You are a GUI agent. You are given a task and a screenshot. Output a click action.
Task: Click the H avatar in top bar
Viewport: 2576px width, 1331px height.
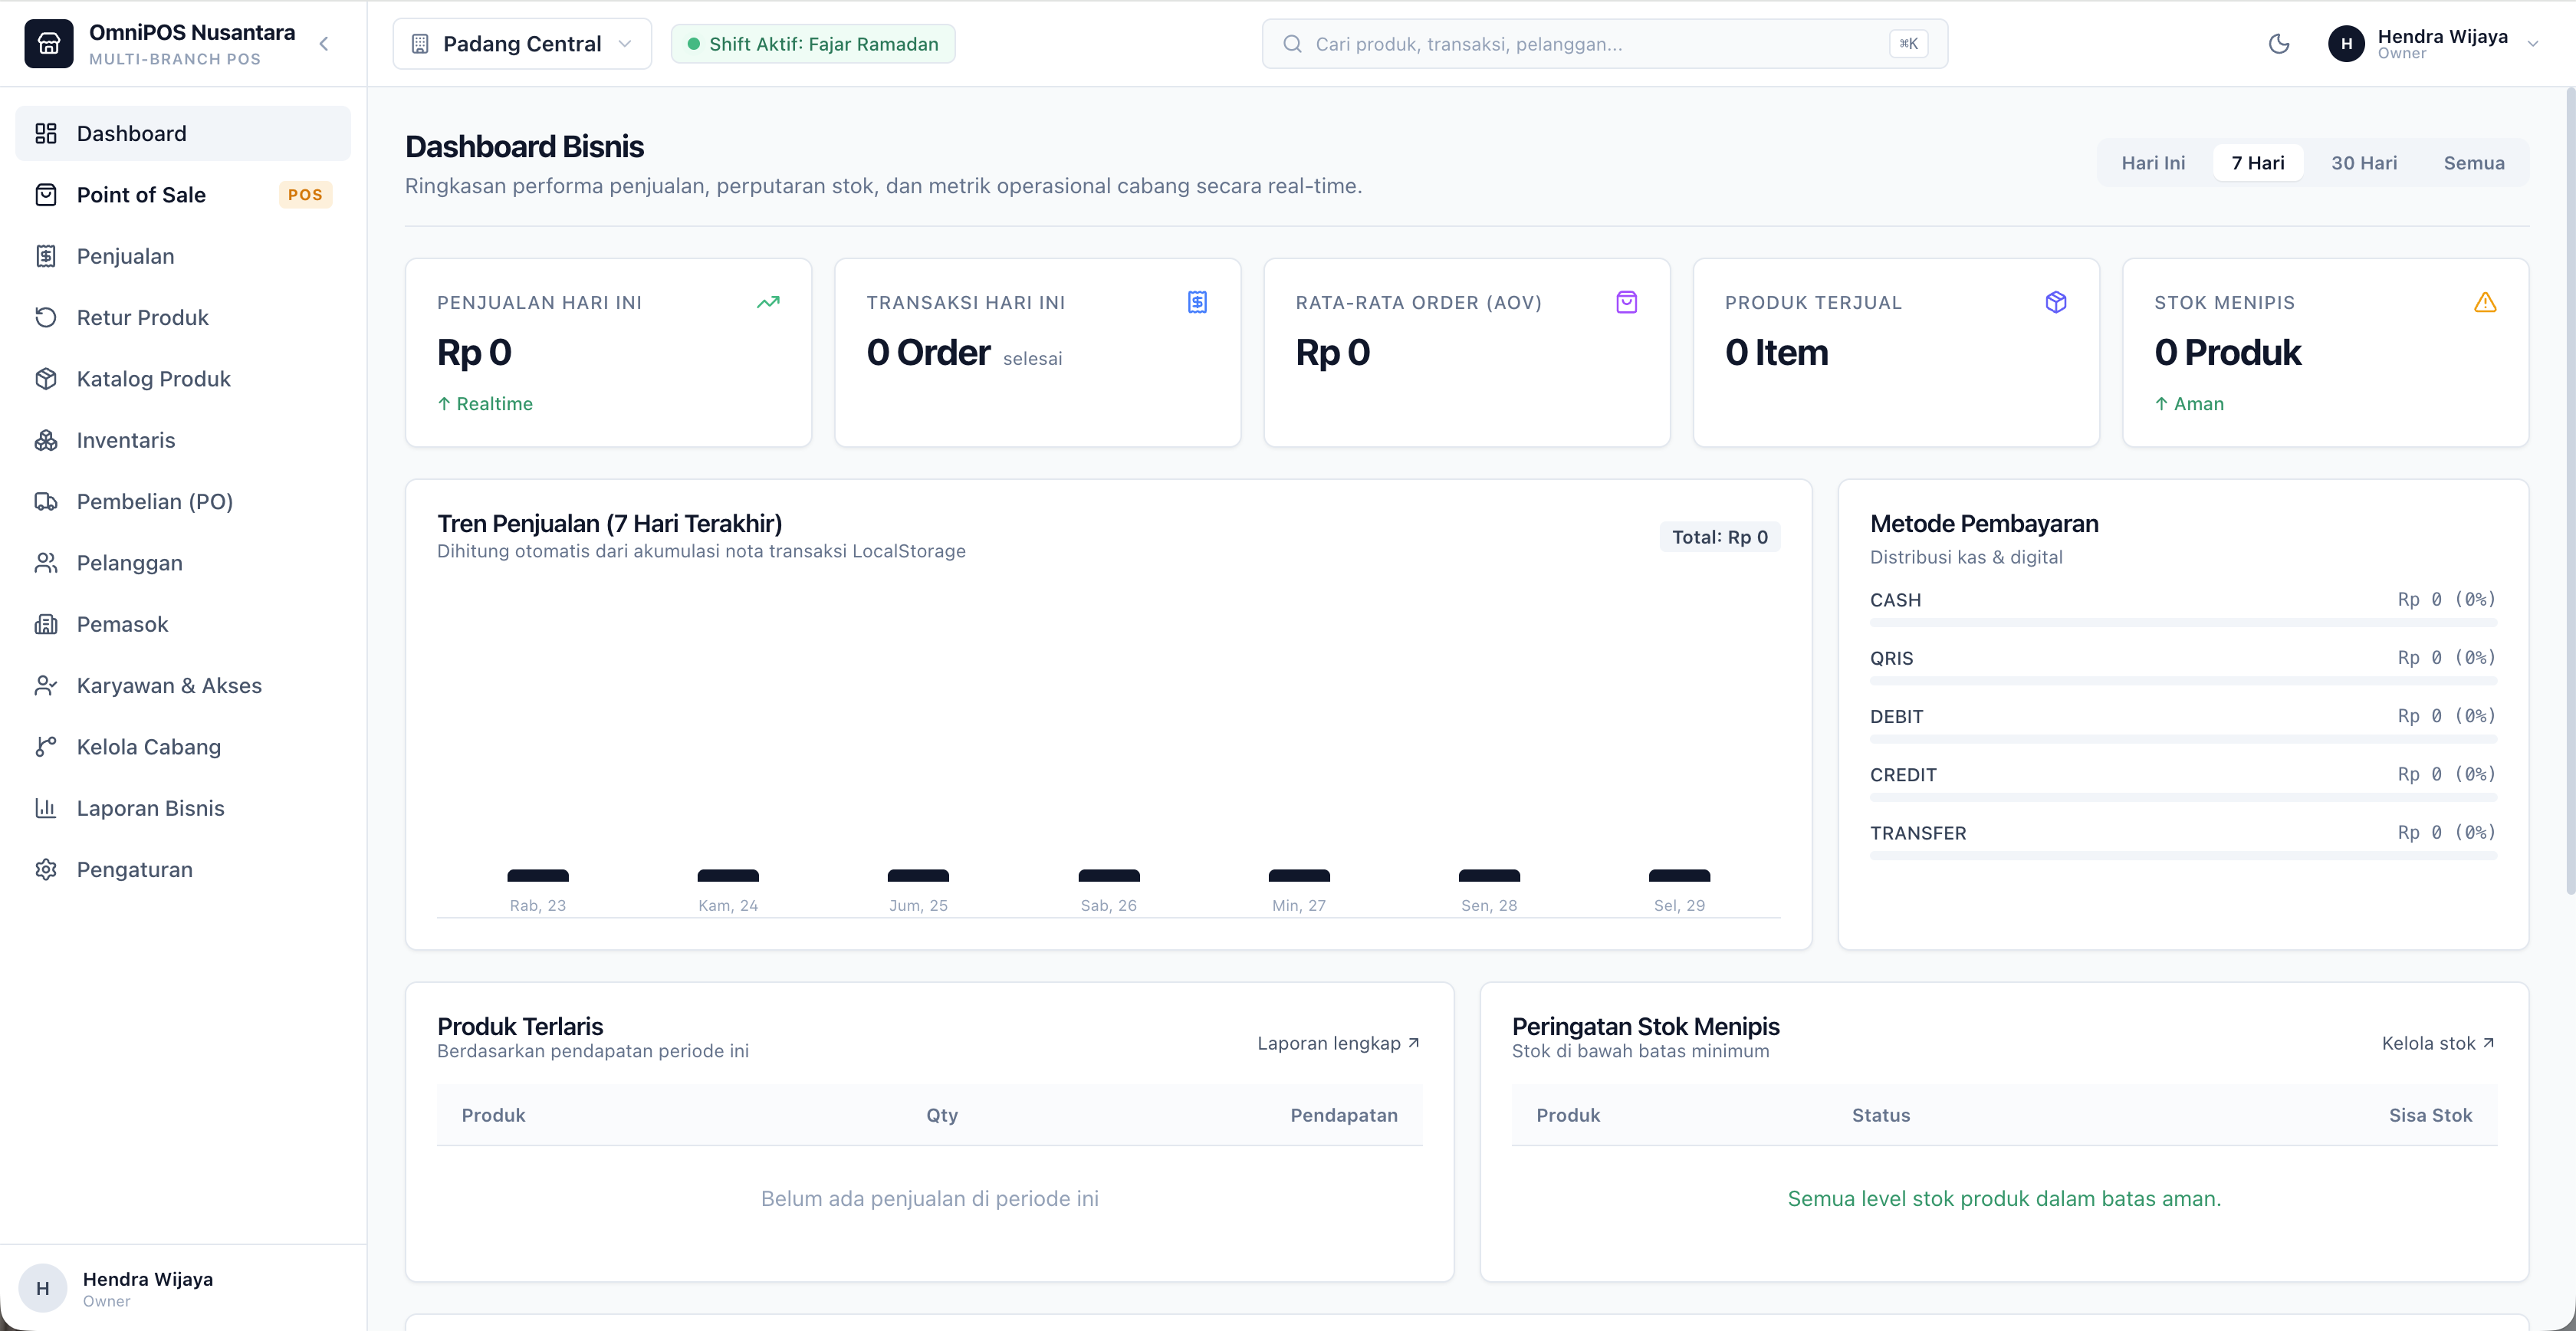pyautogui.click(x=2346, y=44)
